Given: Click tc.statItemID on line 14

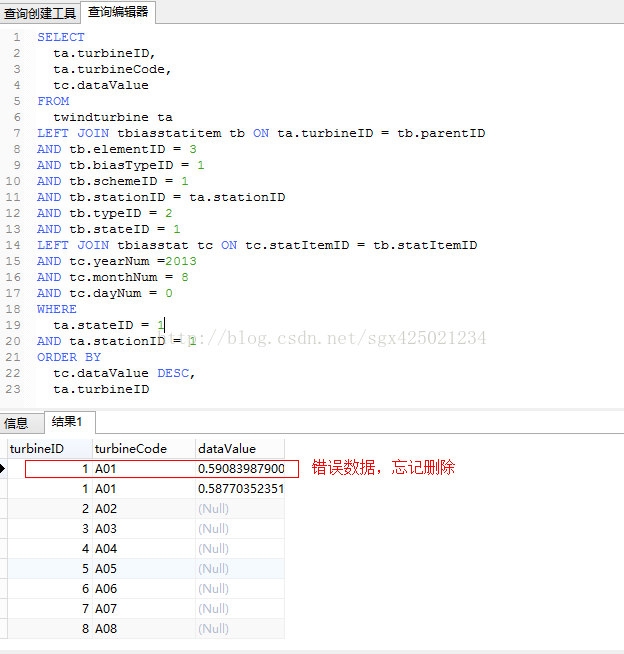Looking at the screenshot, I should tap(297, 245).
